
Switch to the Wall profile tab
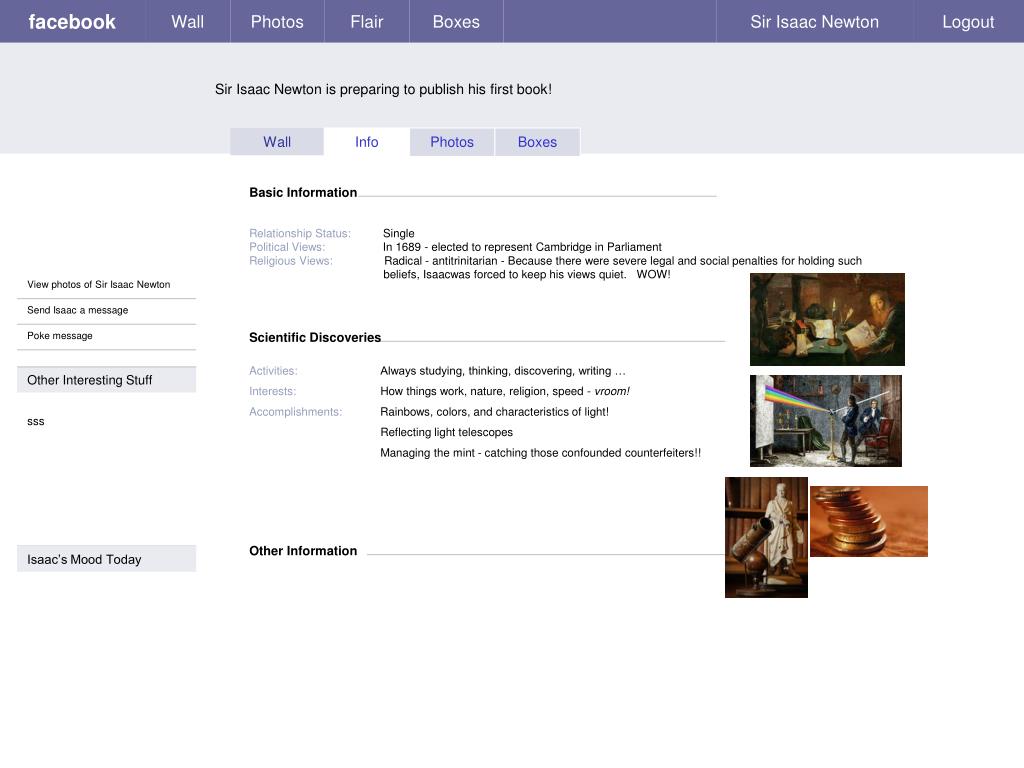(277, 142)
